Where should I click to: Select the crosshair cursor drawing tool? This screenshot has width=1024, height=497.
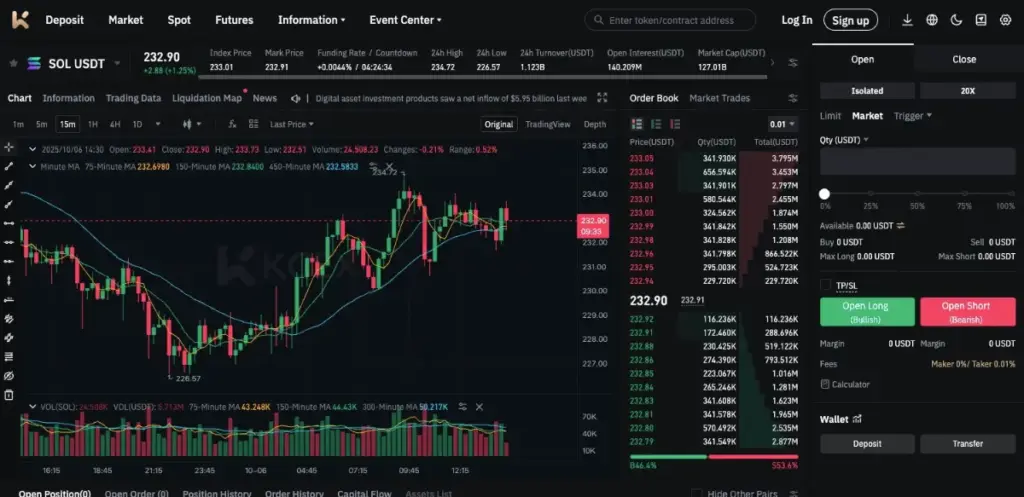click(9, 147)
